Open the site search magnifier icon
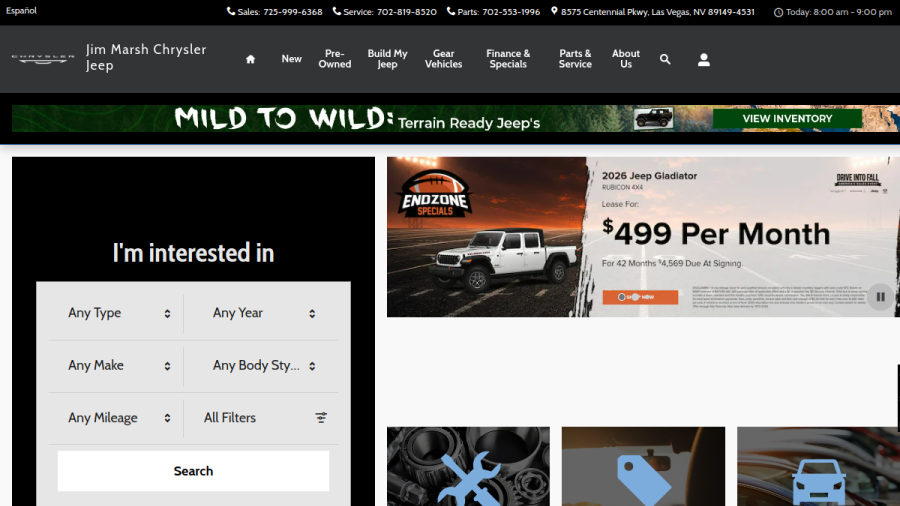Viewport: 900px width, 506px height. click(665, 59)
